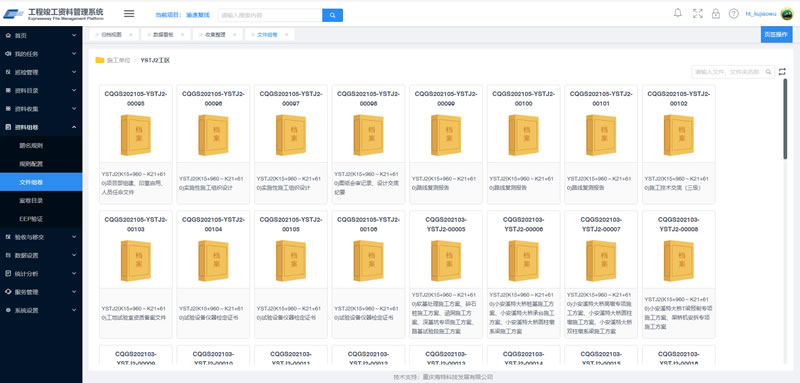The image size is (800, 383).
Task: Expand the 资料目录 menu chevron
Action: coord(74,90)
